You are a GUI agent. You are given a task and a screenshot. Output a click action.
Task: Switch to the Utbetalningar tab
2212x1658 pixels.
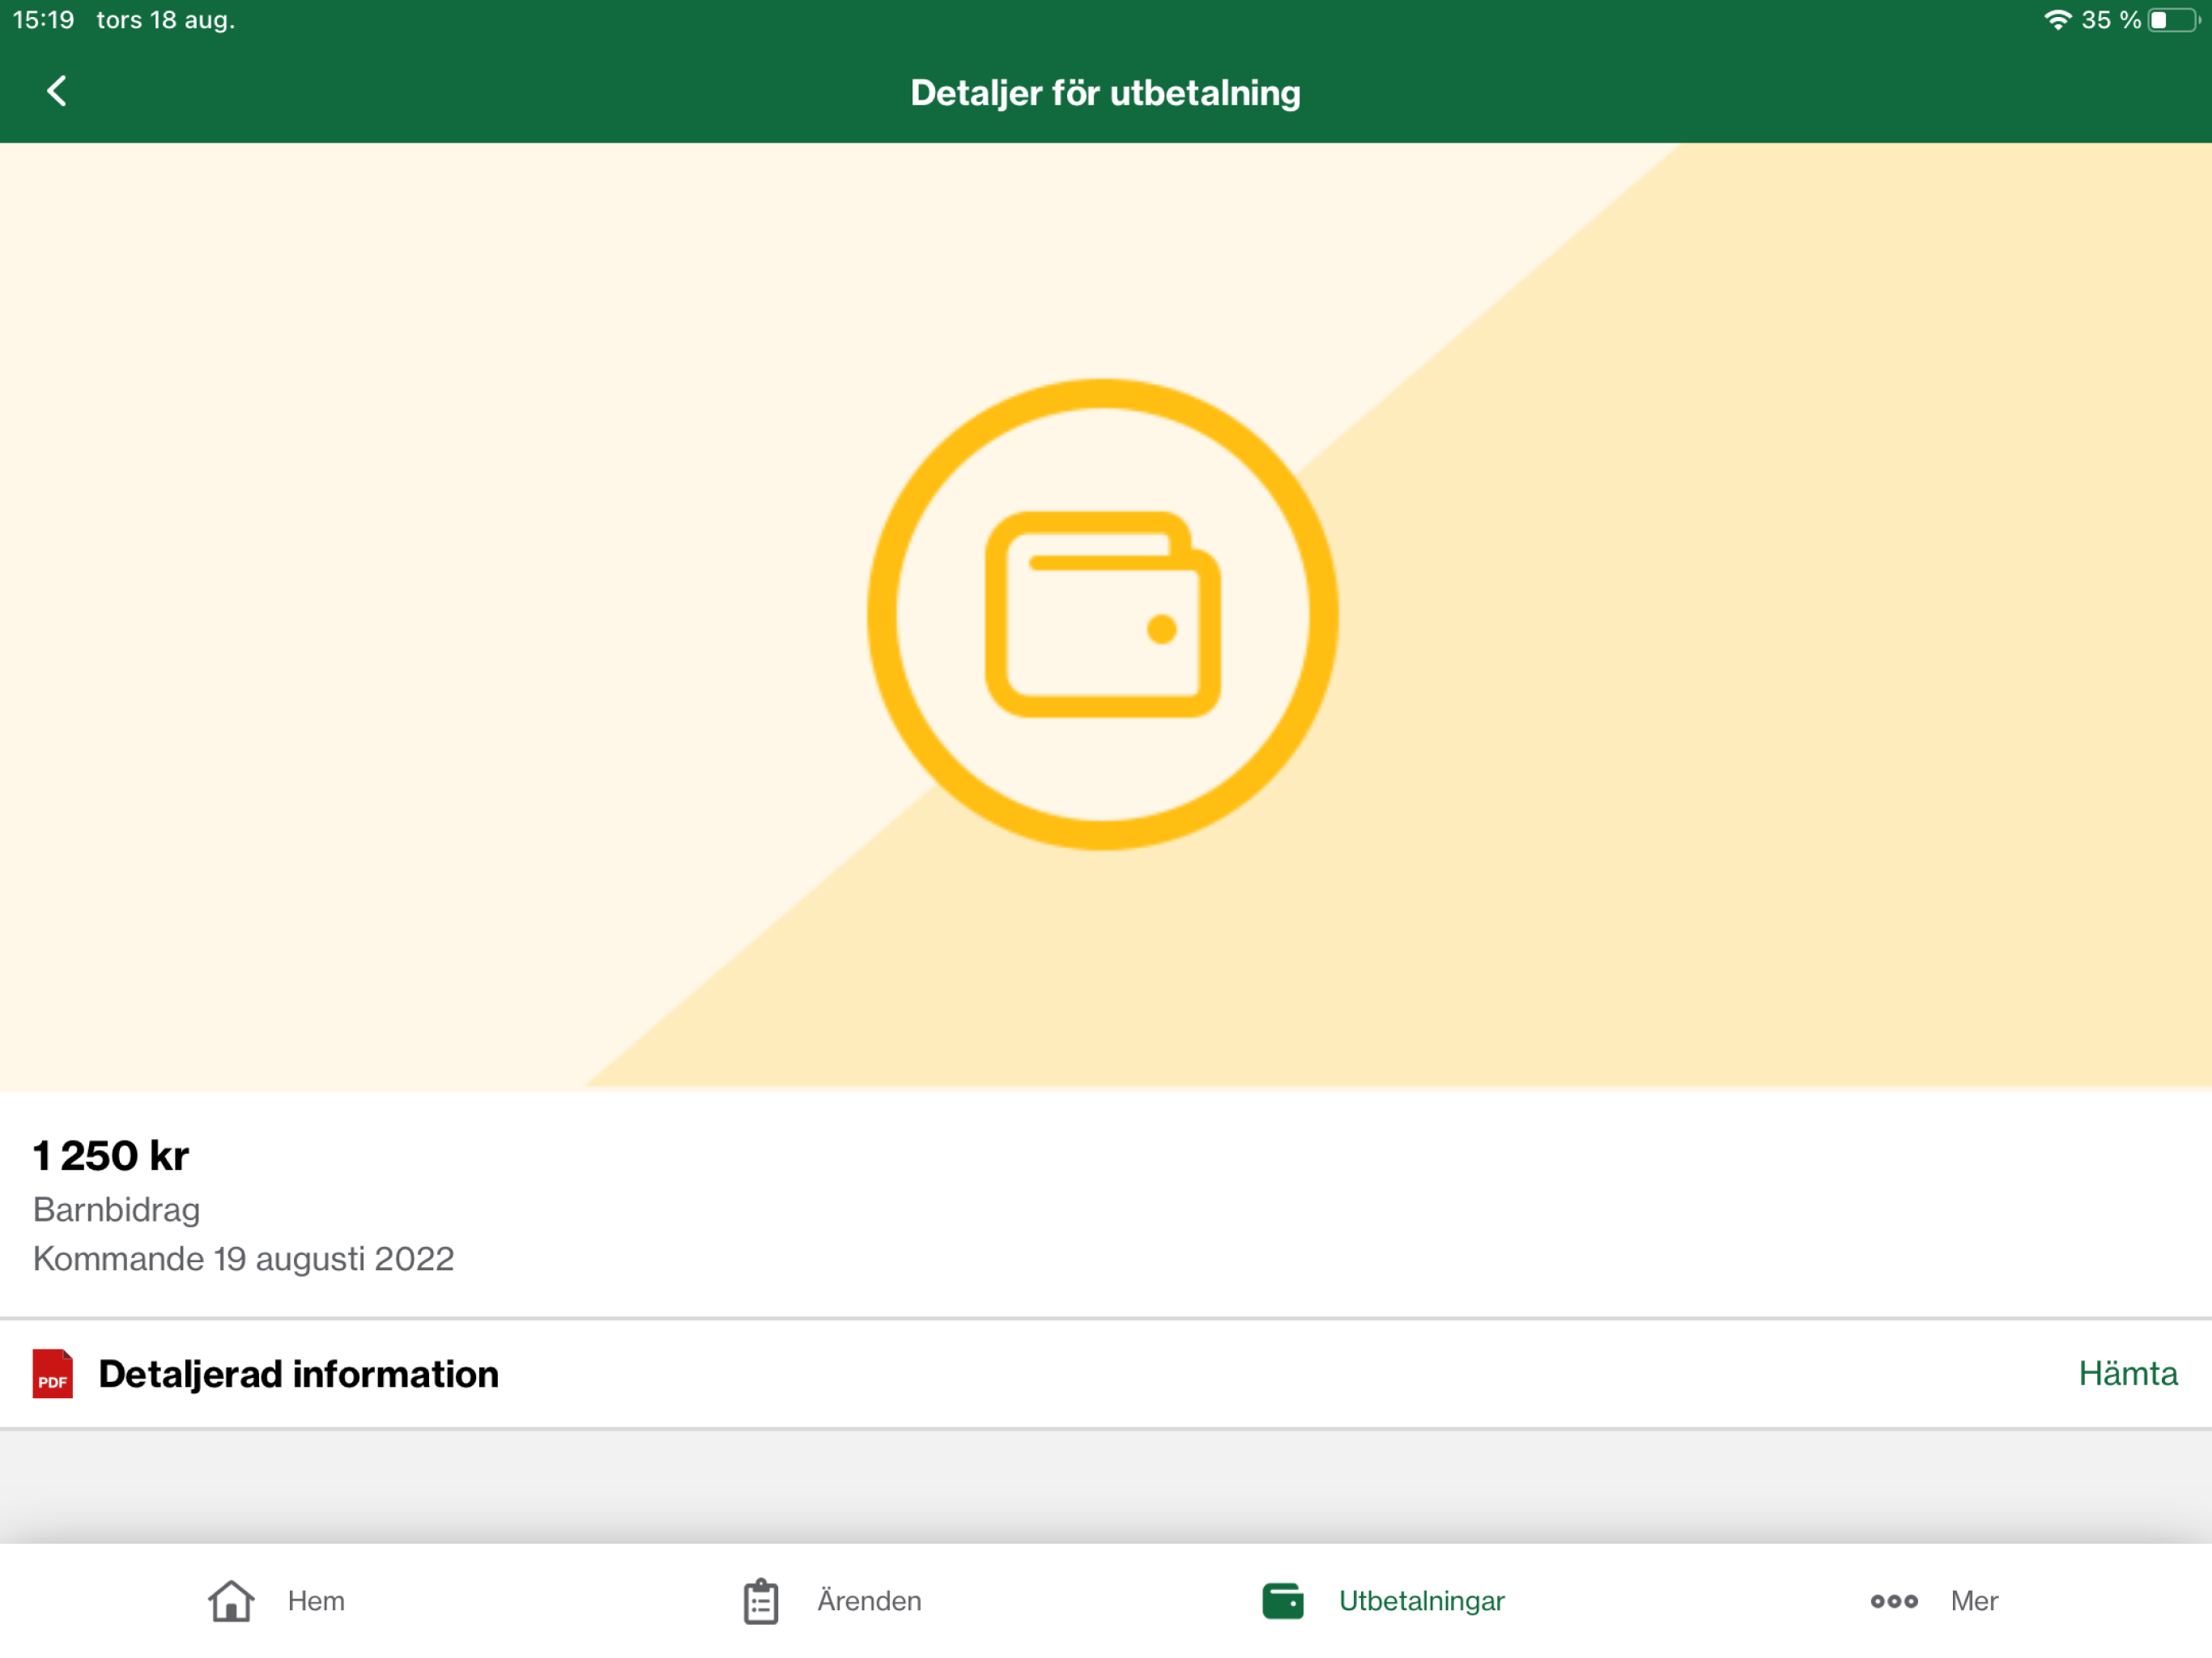pyautogui.click(x=1383, y=1601)
